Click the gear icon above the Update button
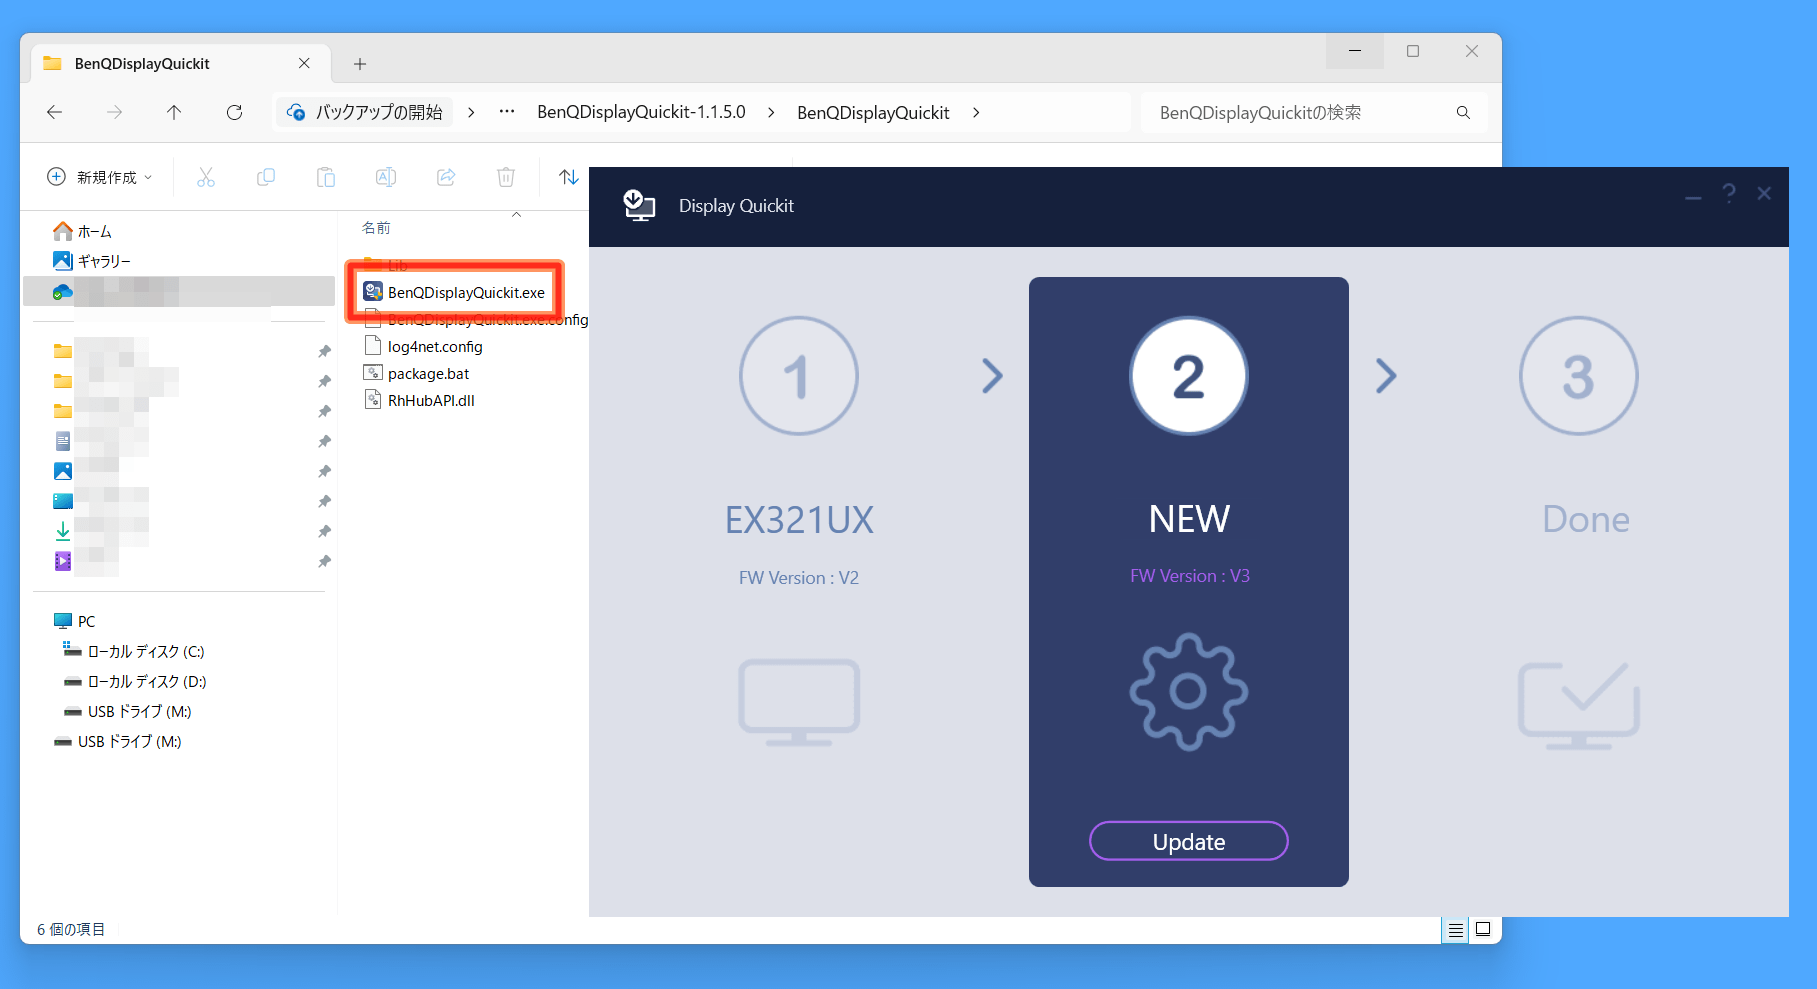Viewport: 1817px width, 989px height. click(1188, 691)
